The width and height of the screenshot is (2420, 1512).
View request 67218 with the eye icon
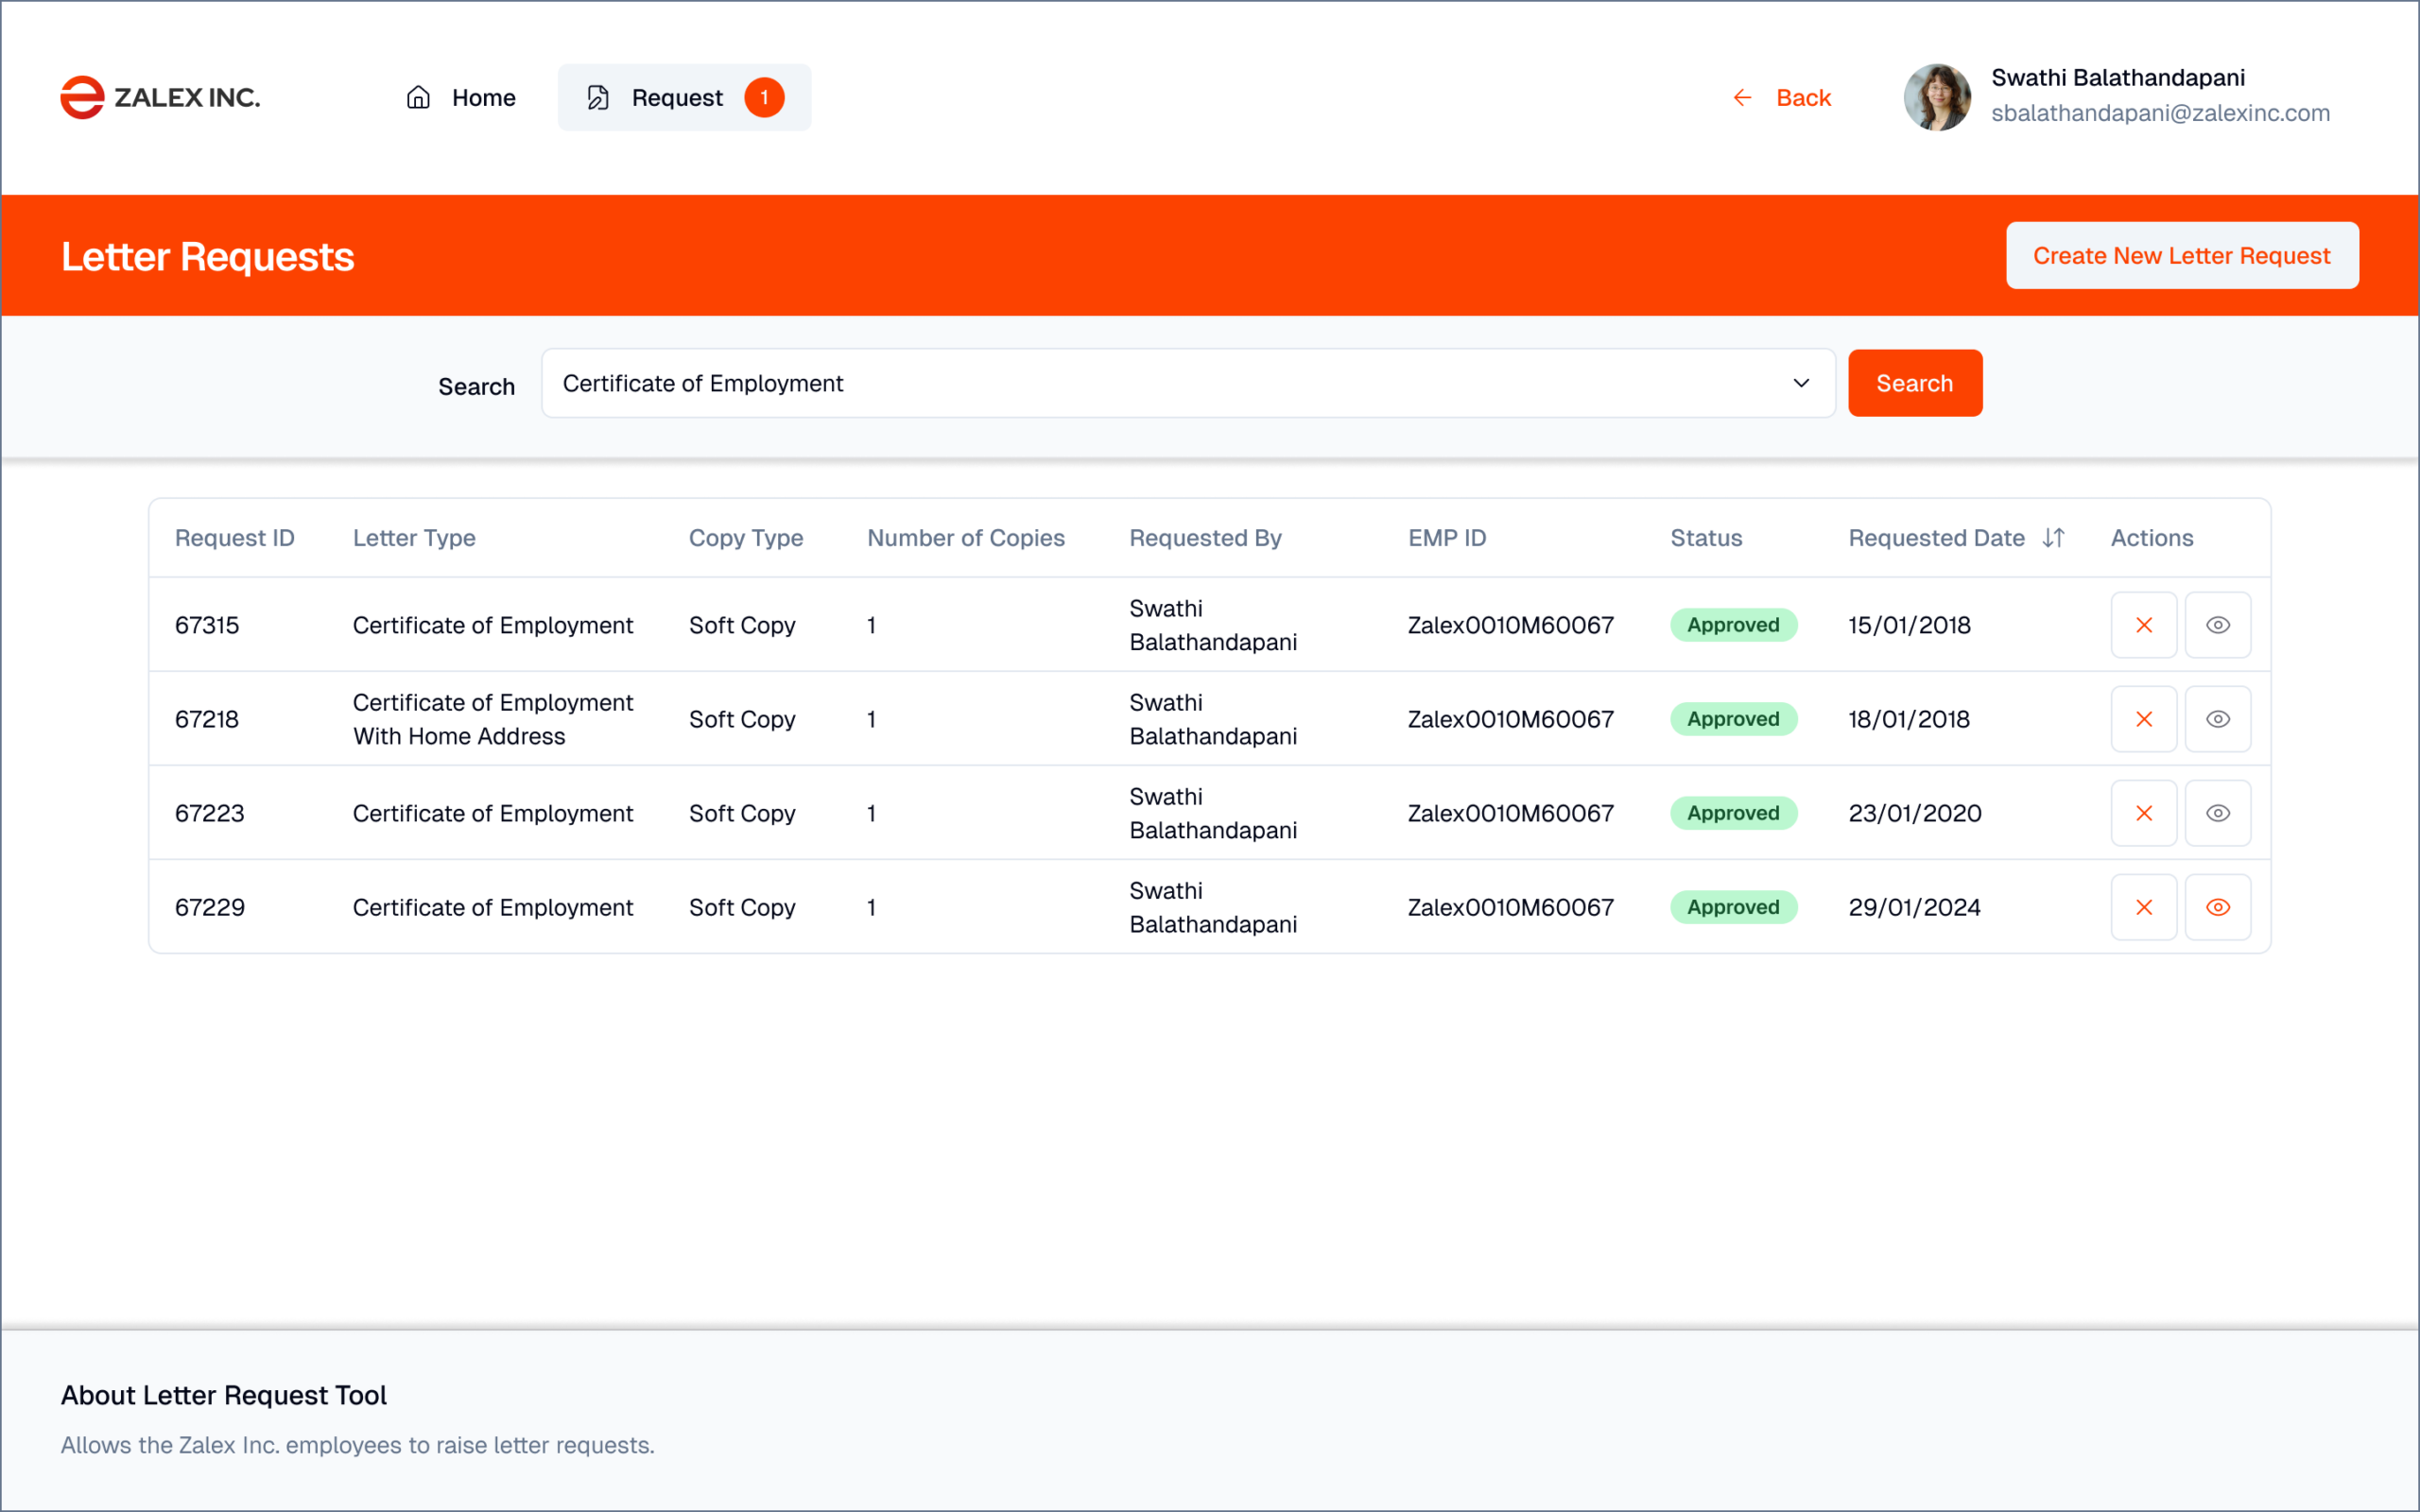pyautogui.click(x=2217, y=719)
